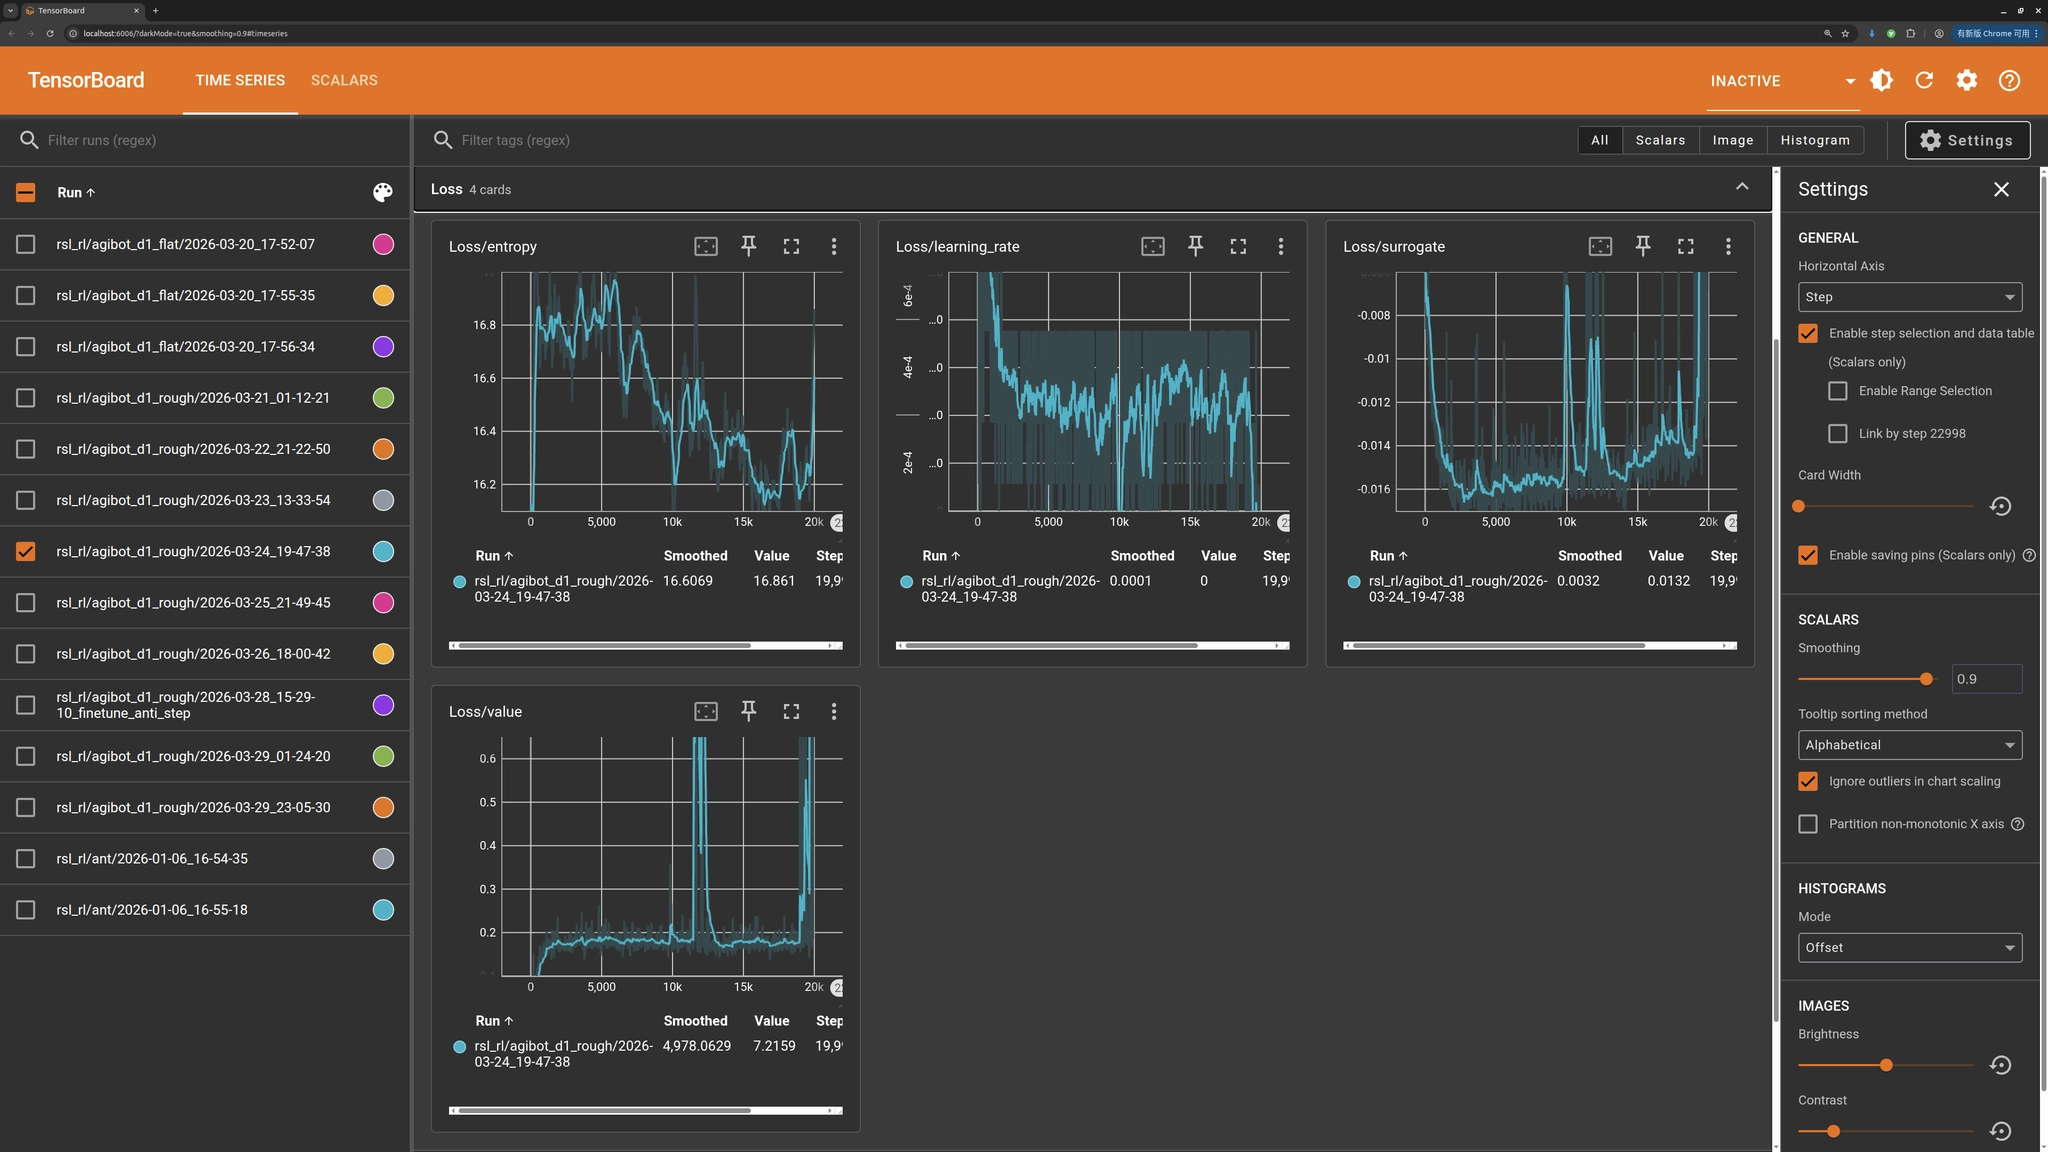2048x1152 pixels.
Task: Check run agibot_d1_flat/2026-03-20_17-52-07
Action: click(26, 244)
